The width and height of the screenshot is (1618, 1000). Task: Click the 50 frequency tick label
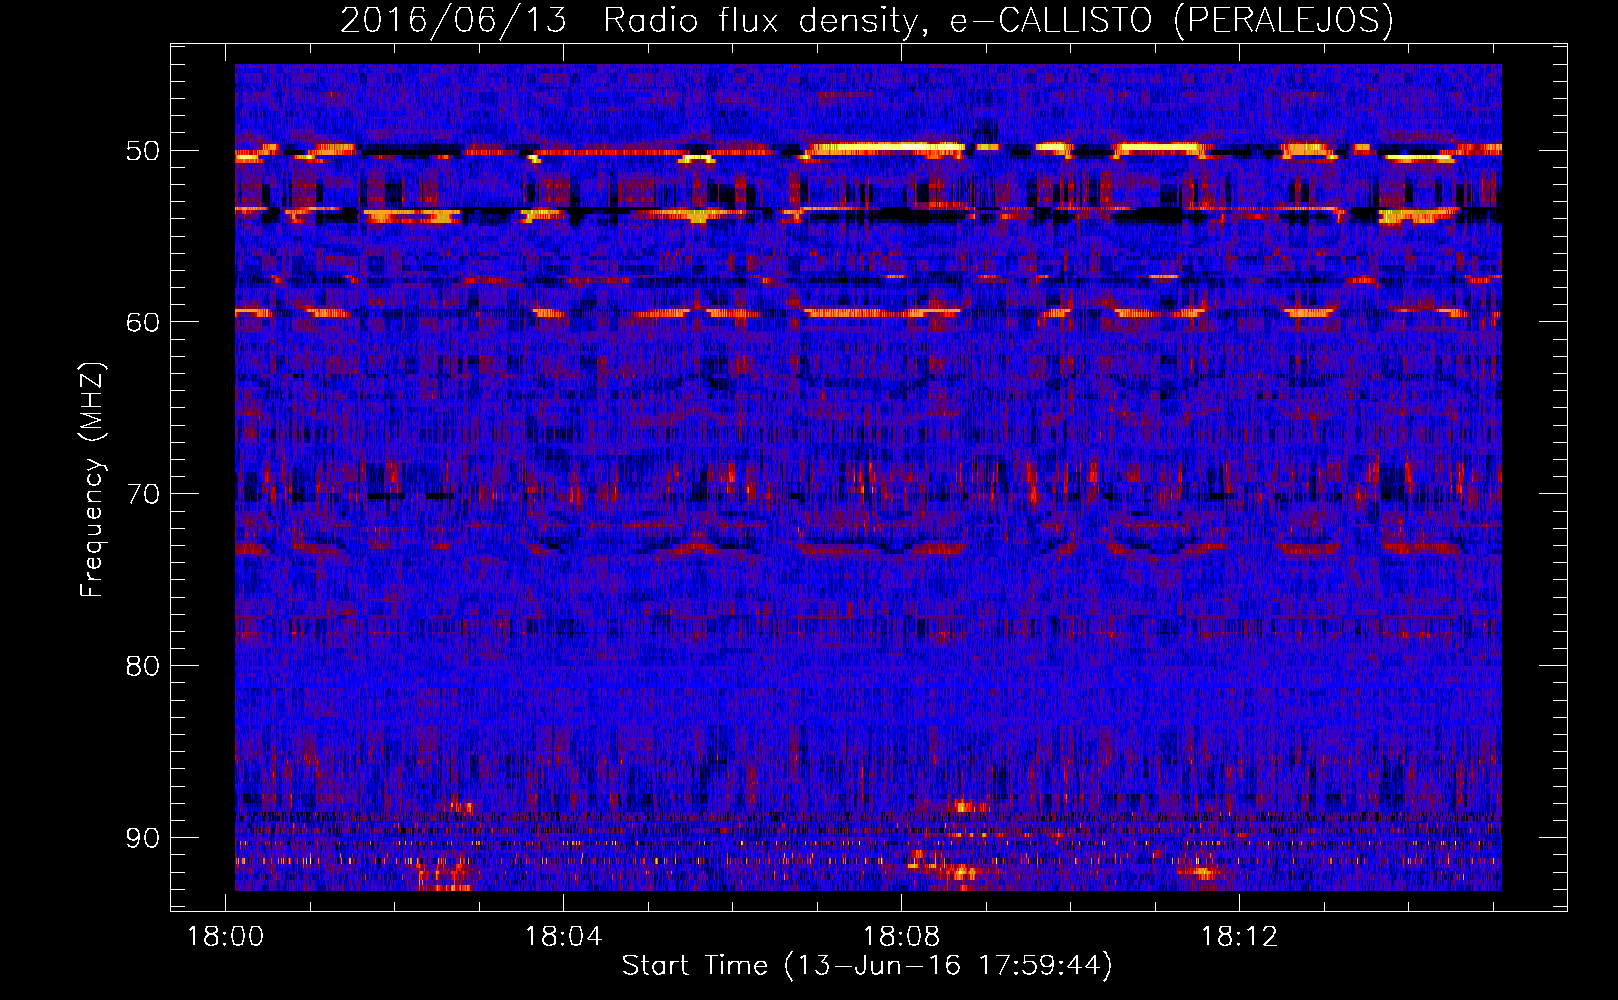pos(142,151)
